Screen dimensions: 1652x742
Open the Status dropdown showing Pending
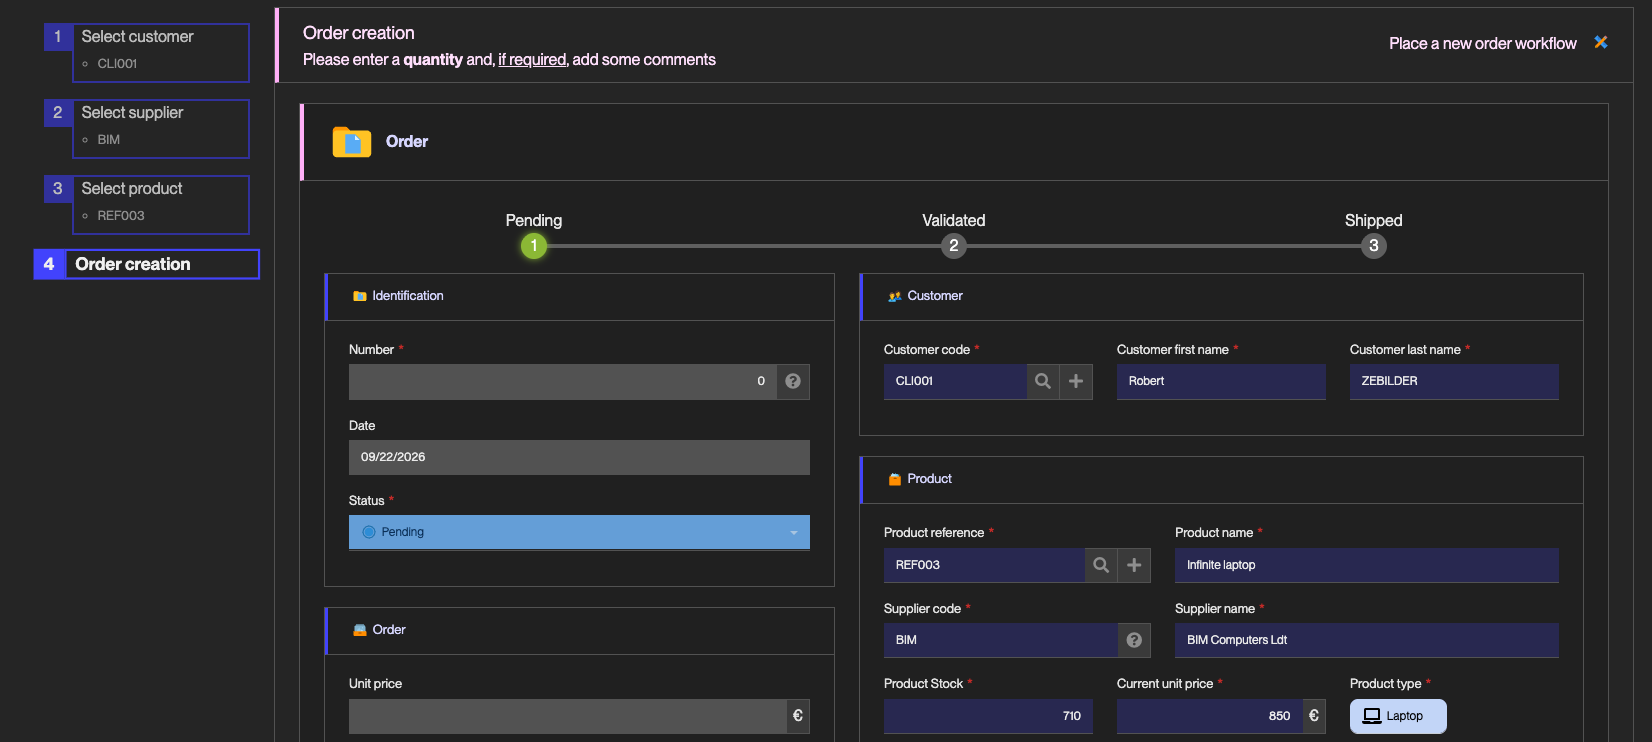pyautogui.click(x=579, y=532)
